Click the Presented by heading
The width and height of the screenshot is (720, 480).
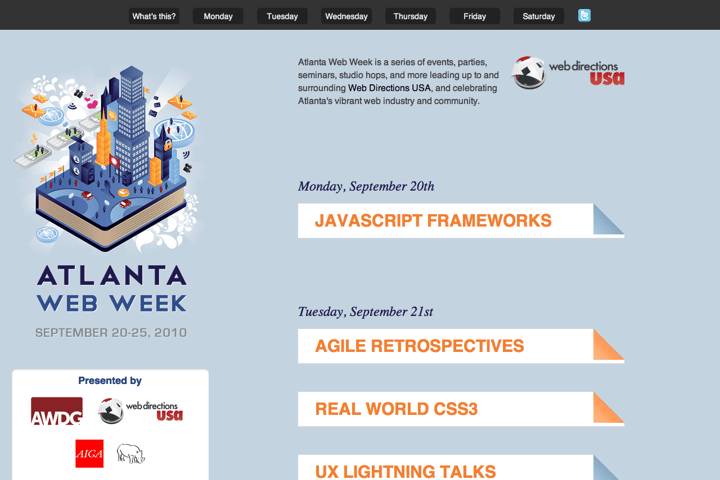click(110, 381)
